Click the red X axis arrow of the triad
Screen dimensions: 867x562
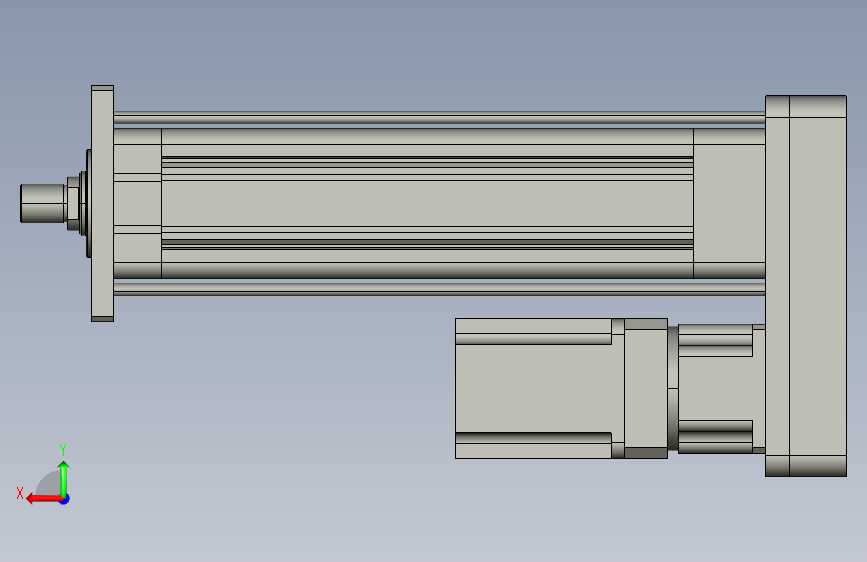point(43,499)
